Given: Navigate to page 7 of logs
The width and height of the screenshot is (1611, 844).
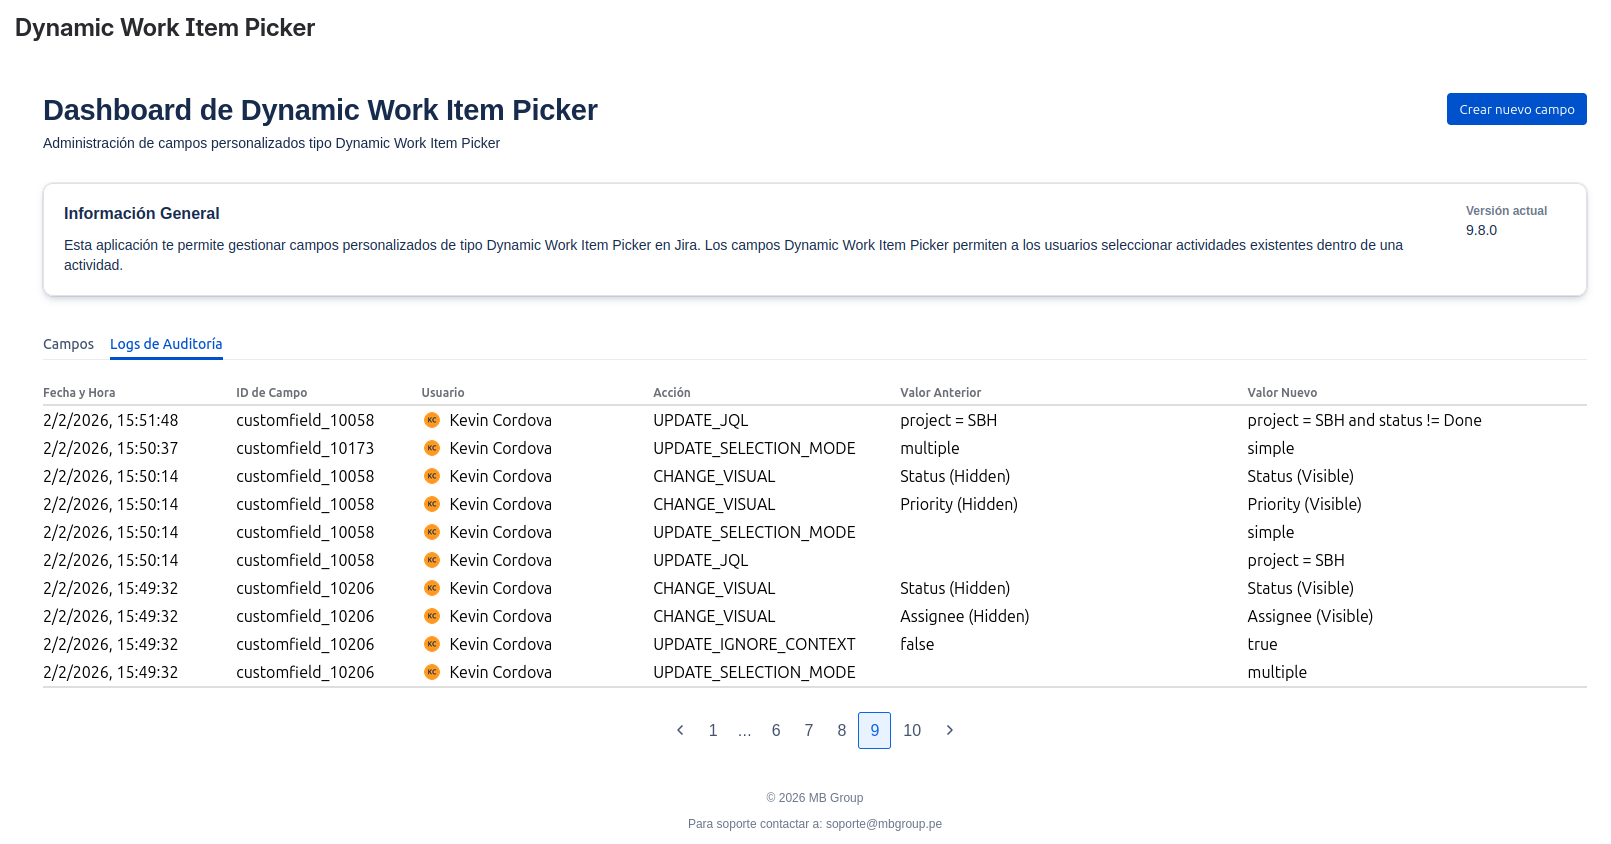Looking at the screenshot, I should [809, 730].
